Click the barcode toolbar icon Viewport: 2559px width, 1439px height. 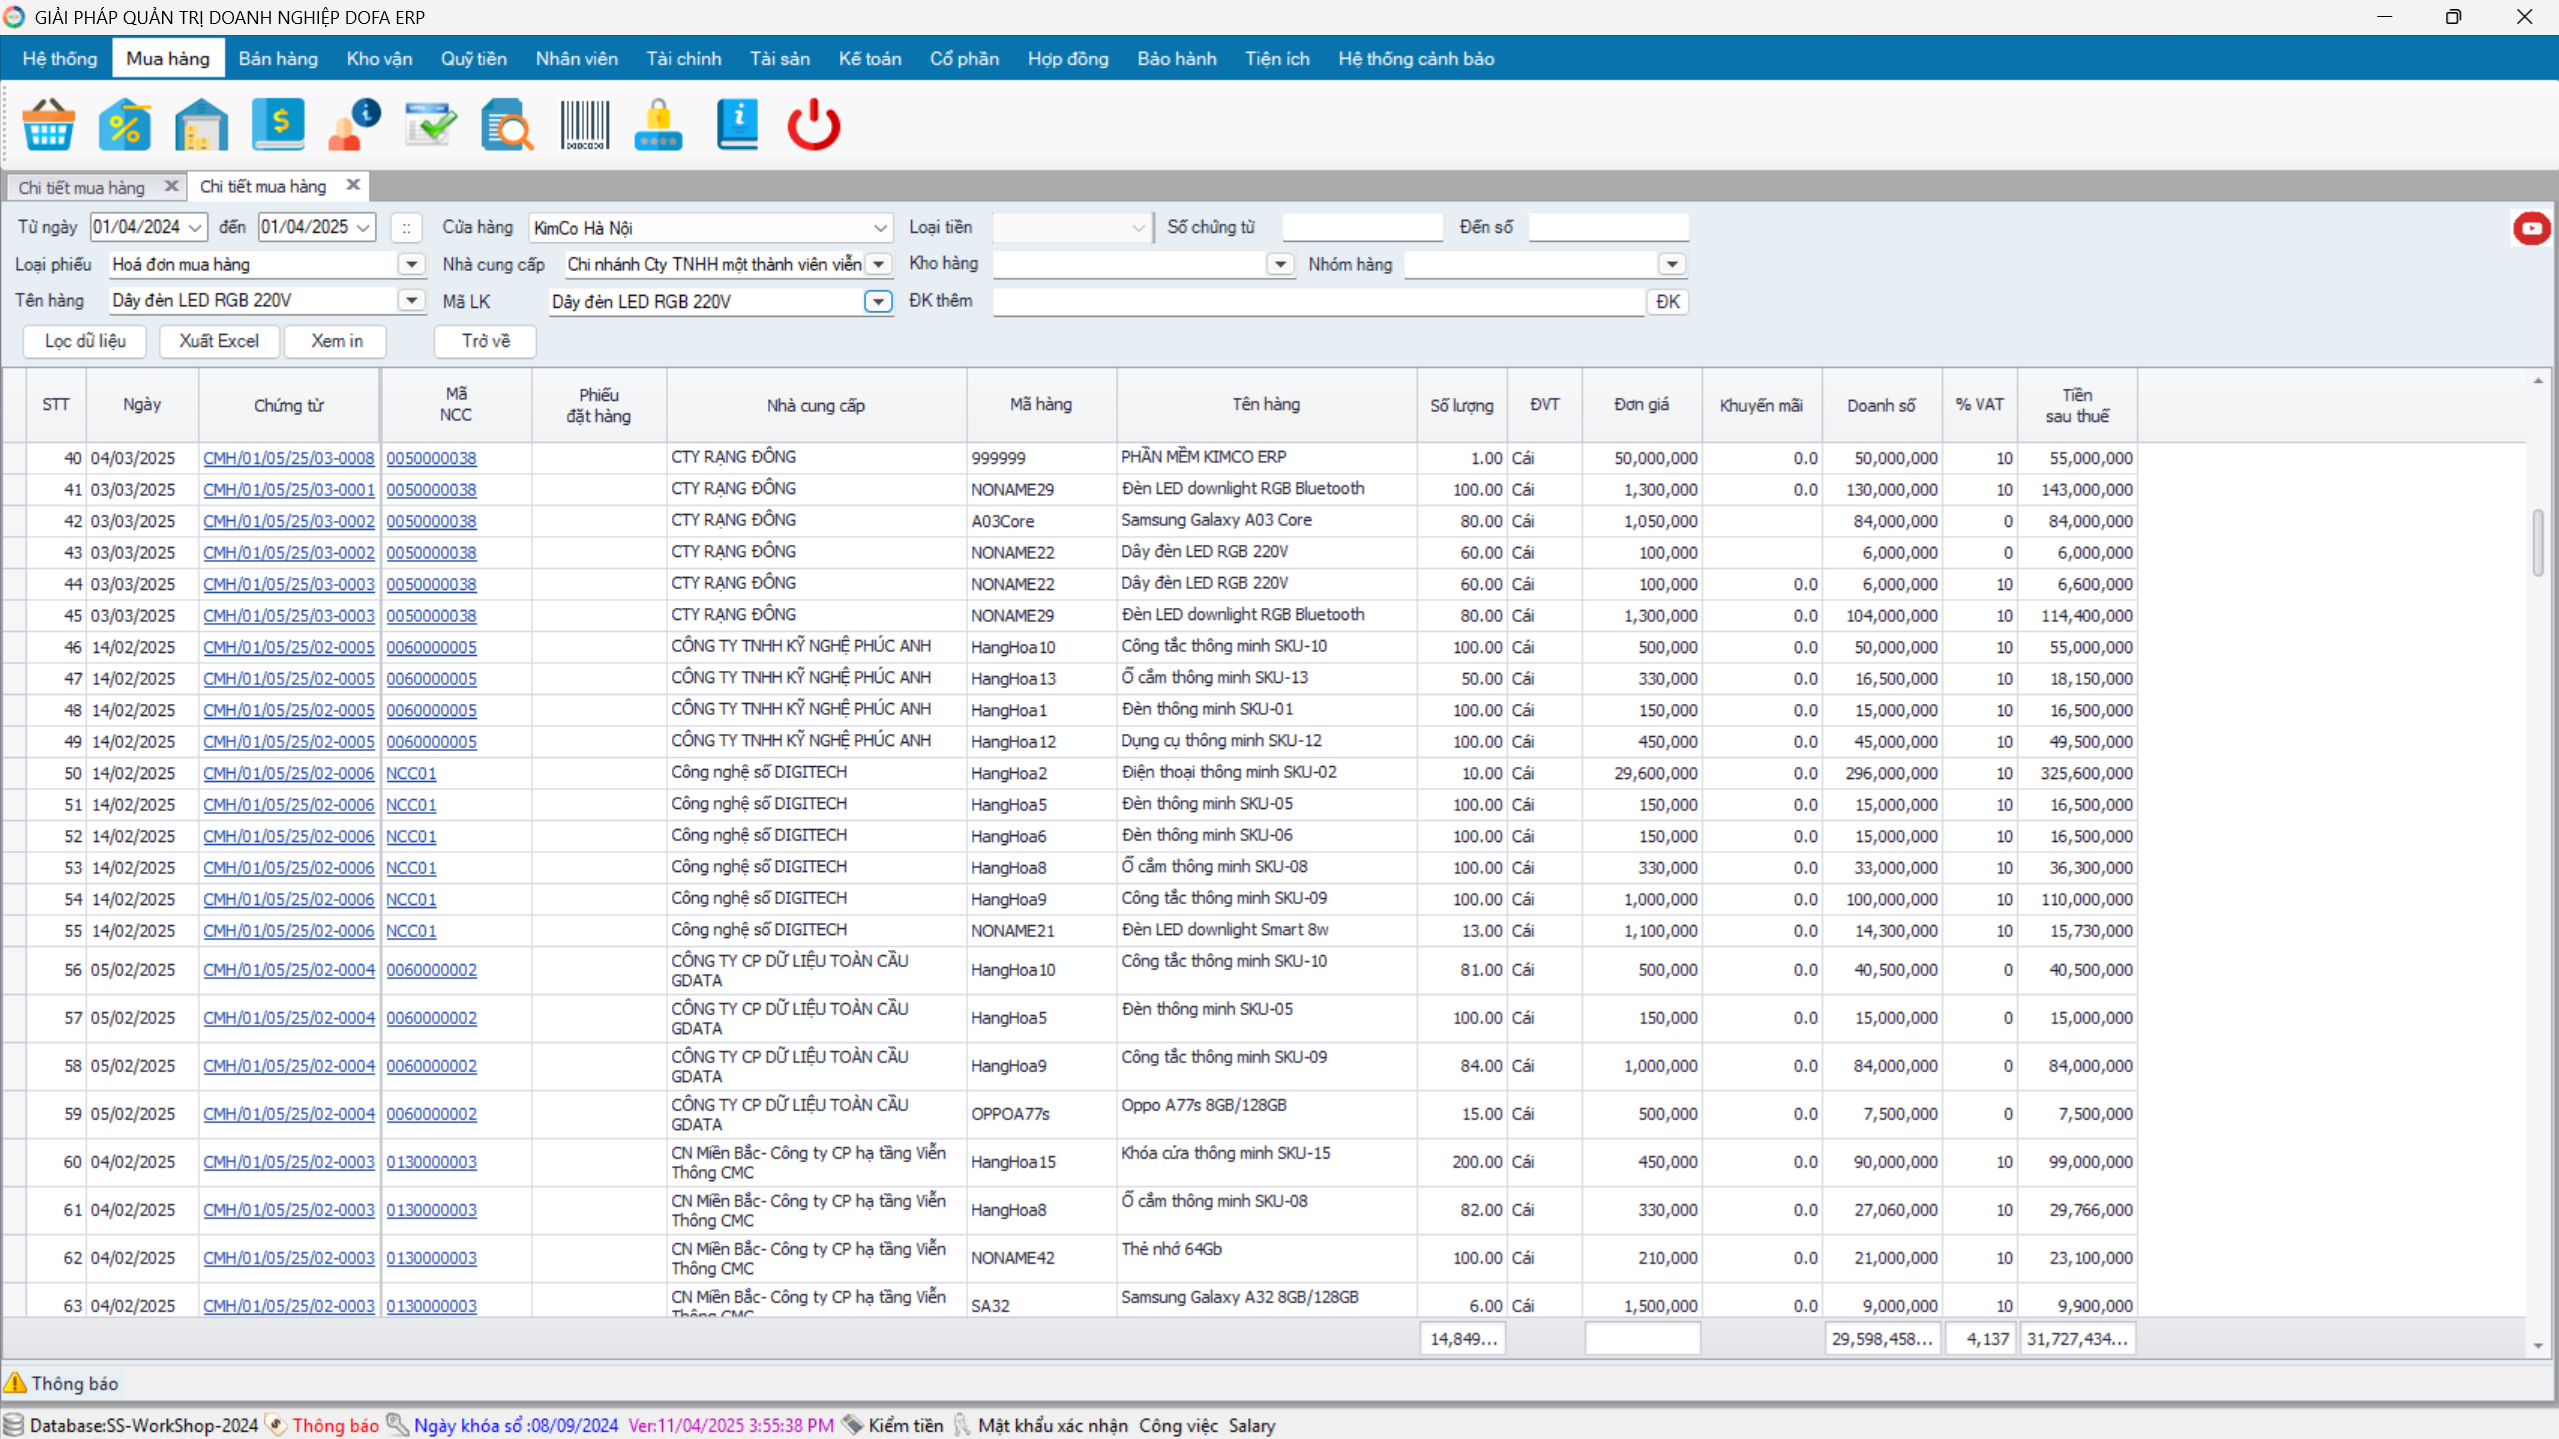[x=584, y=125]
